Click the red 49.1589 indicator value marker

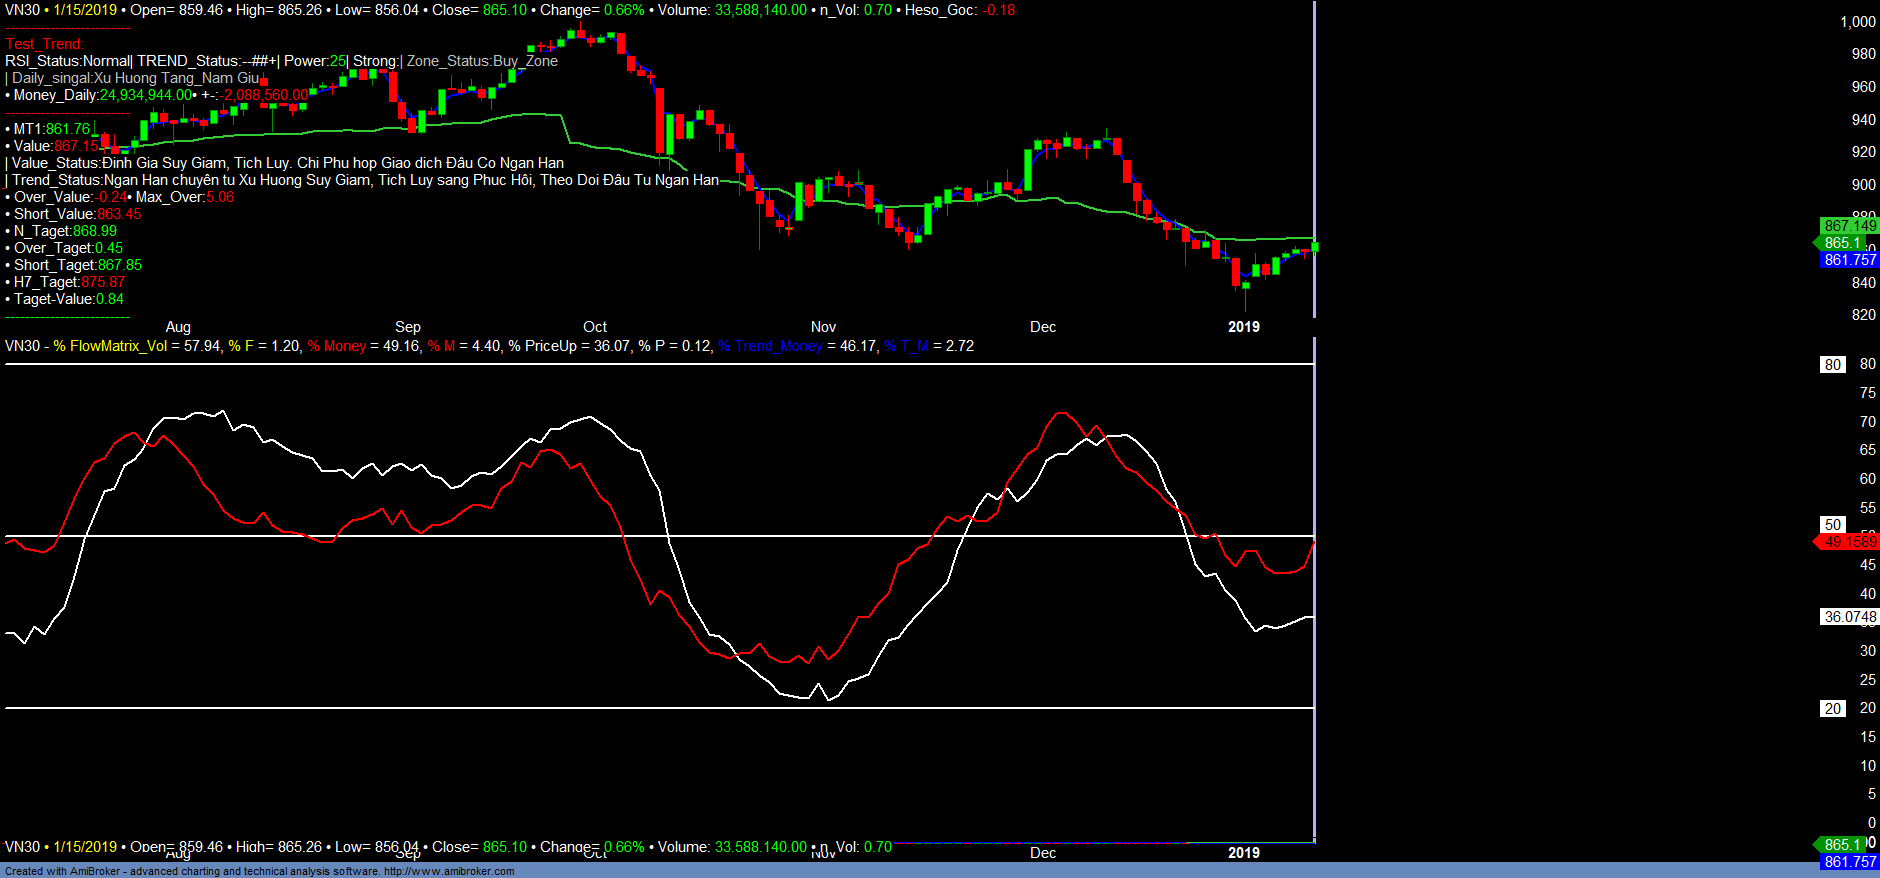tap(1849, 542)
